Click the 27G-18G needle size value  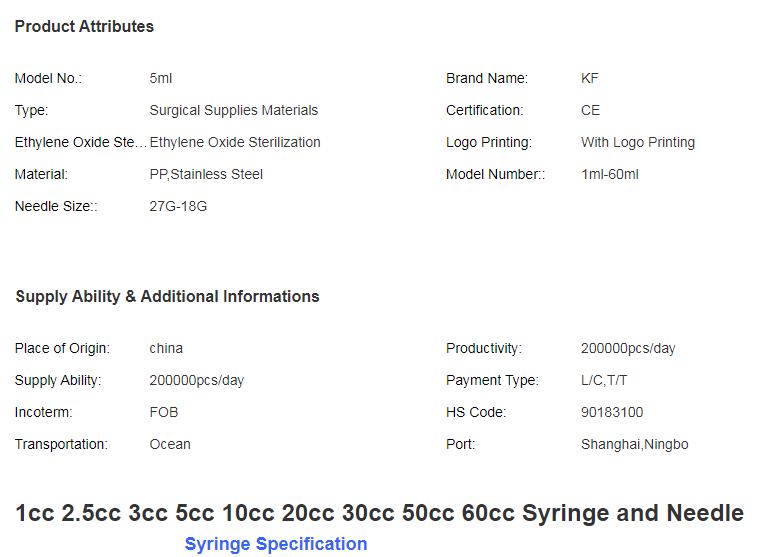point(178,206)
